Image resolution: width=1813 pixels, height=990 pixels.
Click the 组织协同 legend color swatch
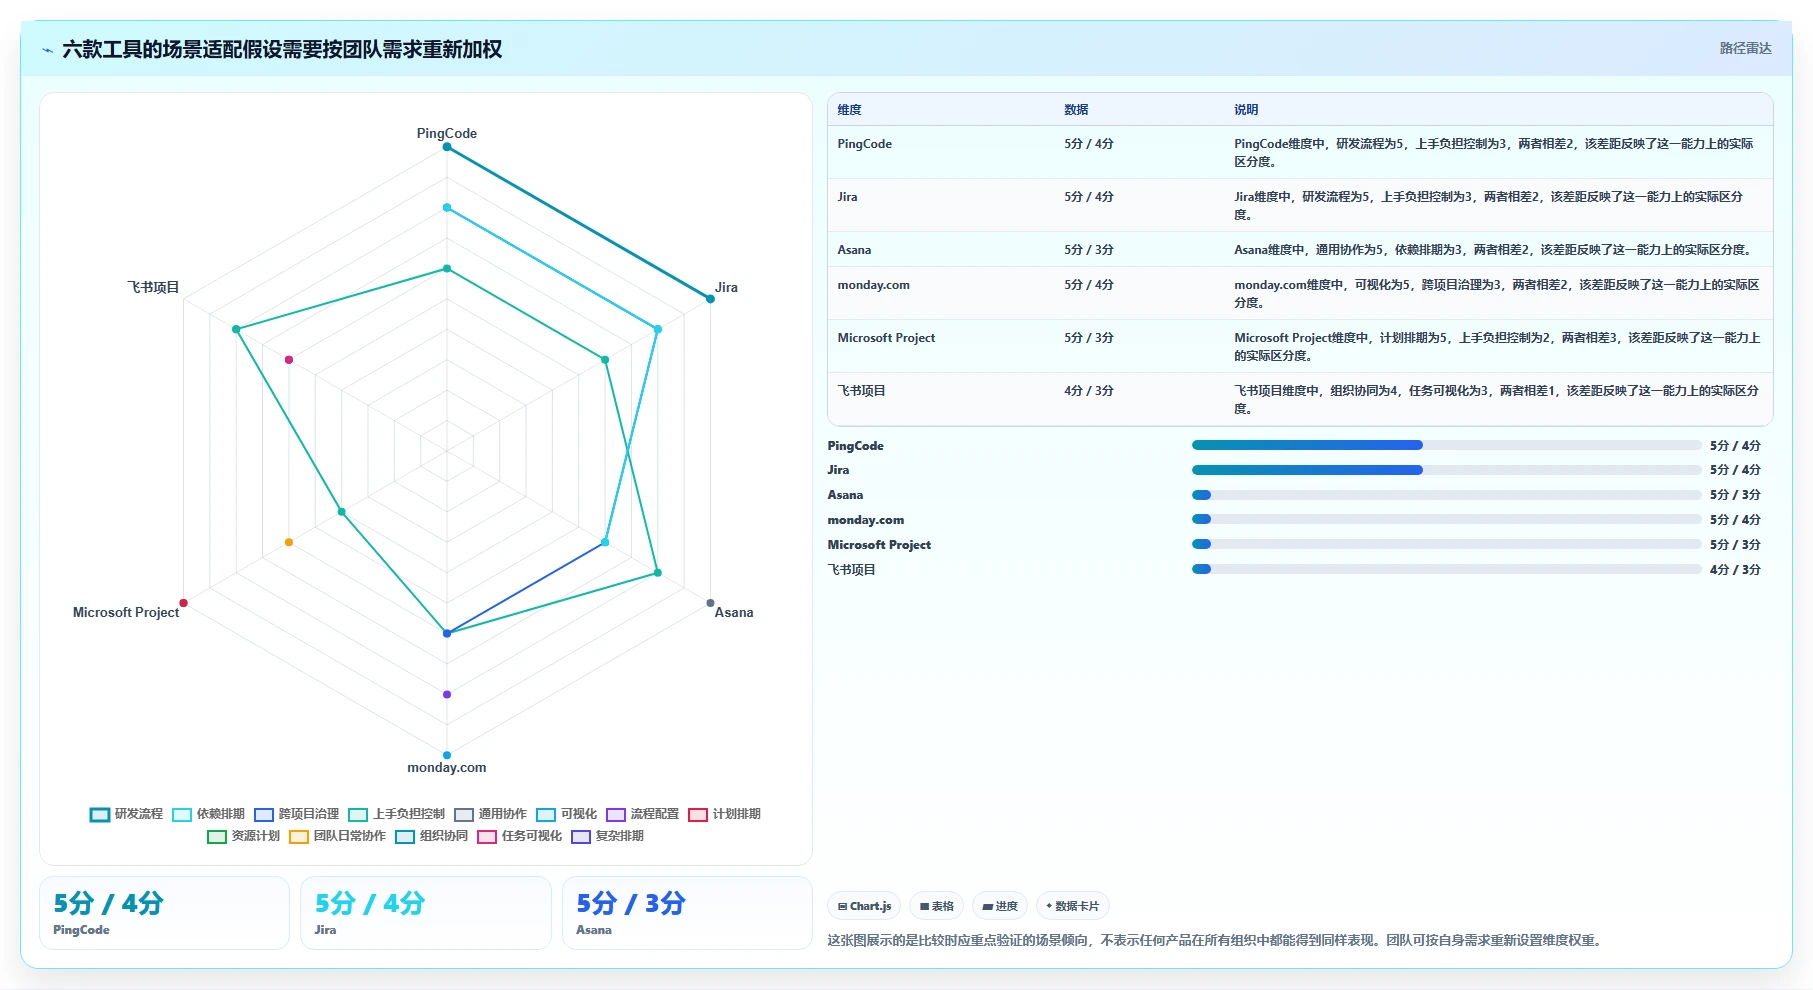point(405,837)
